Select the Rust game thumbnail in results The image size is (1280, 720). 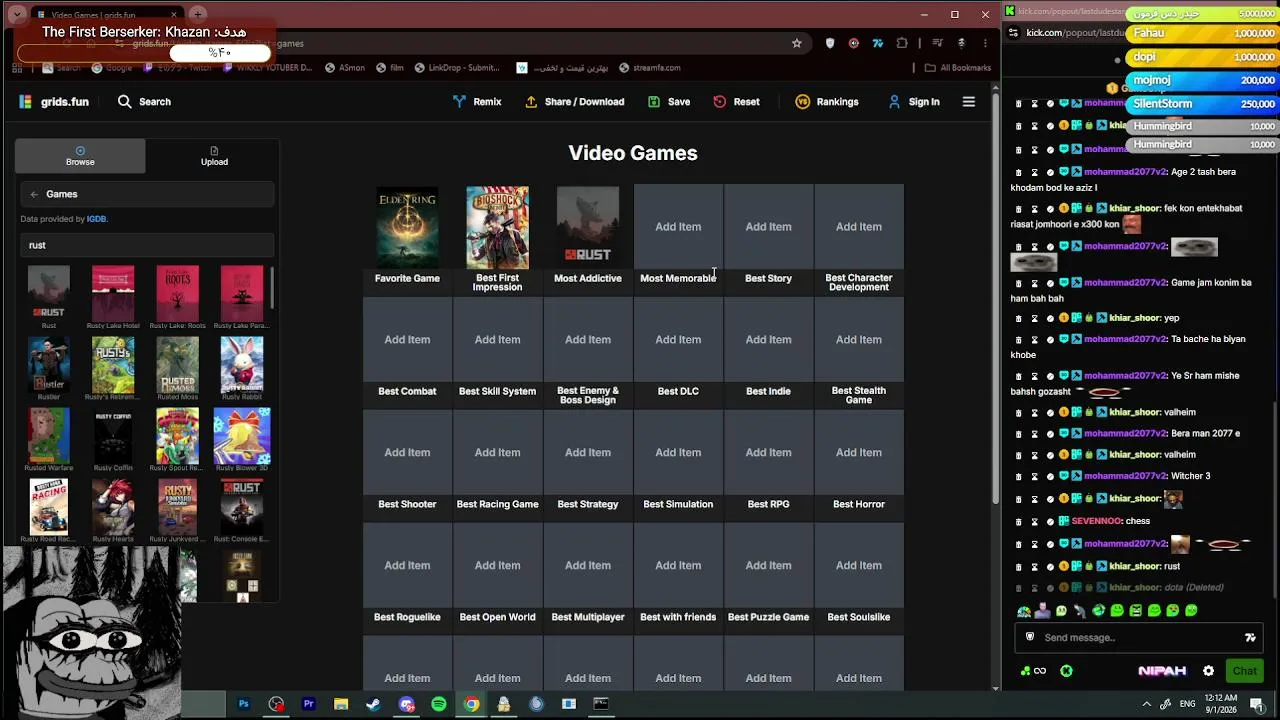48,294
